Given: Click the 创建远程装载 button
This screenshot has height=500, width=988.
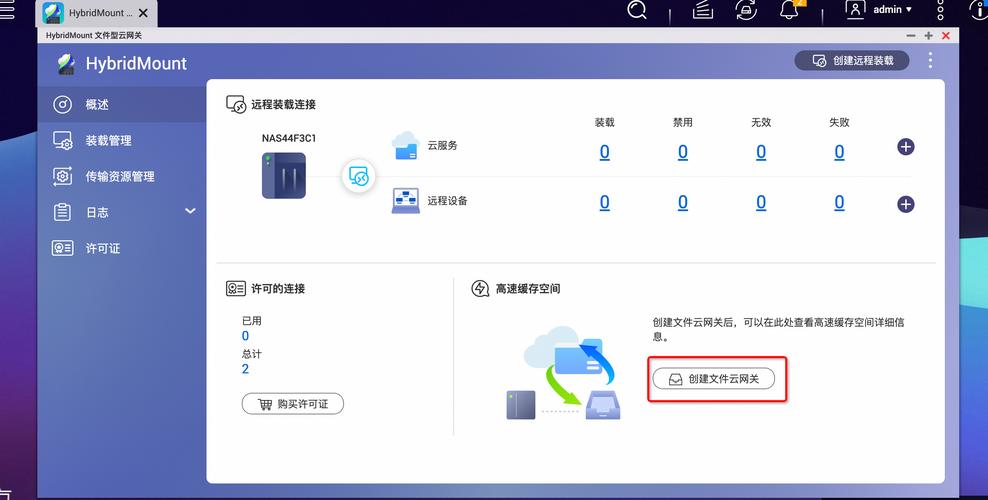Looking at the screenshot, I should (852, 60).
